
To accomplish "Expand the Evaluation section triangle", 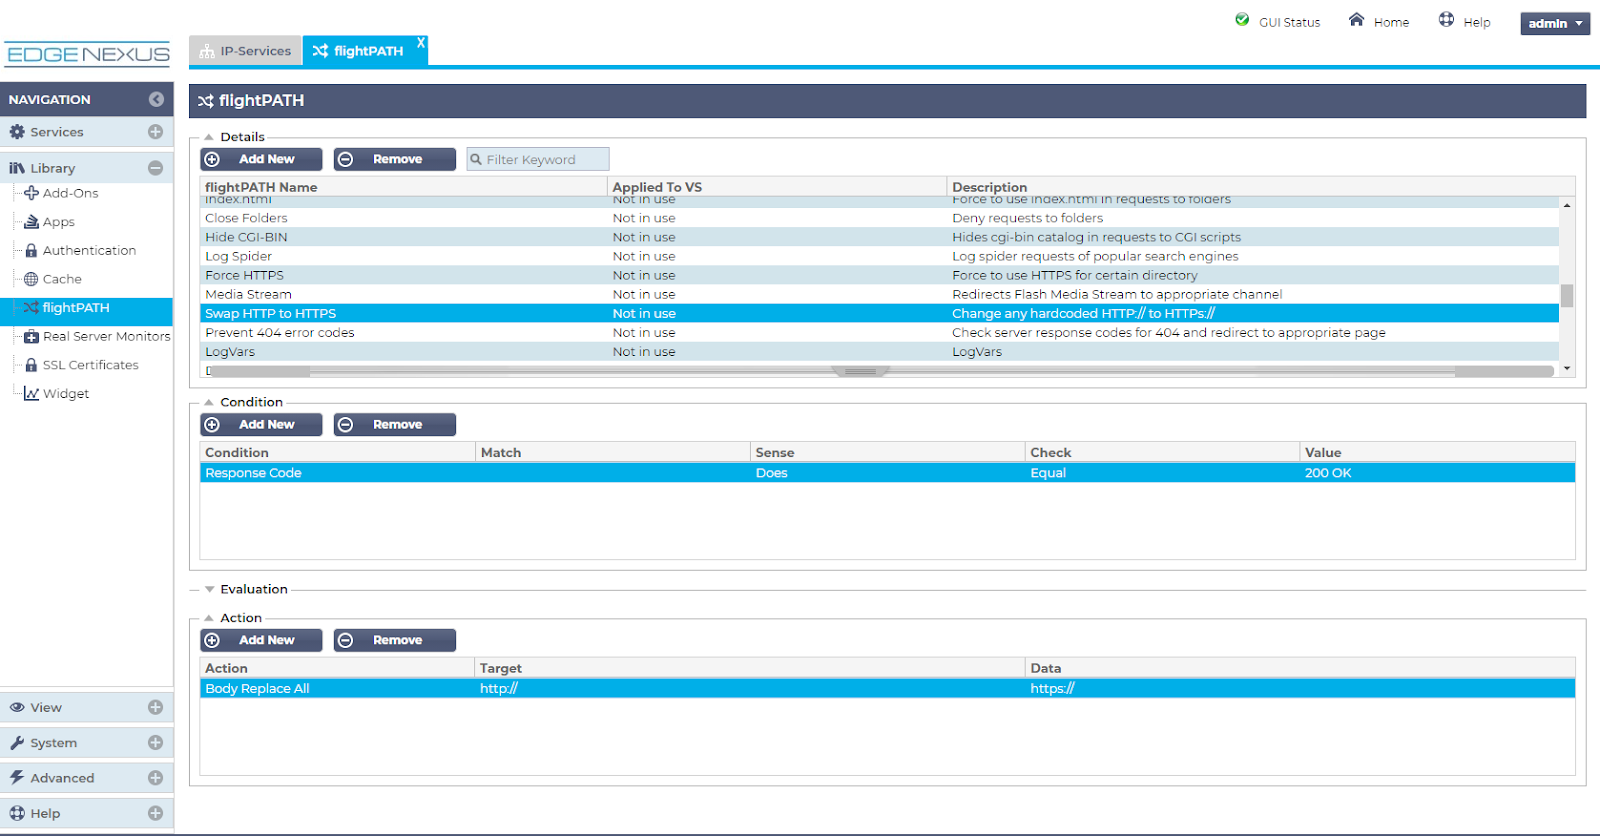I will click(x=209, y=589).
